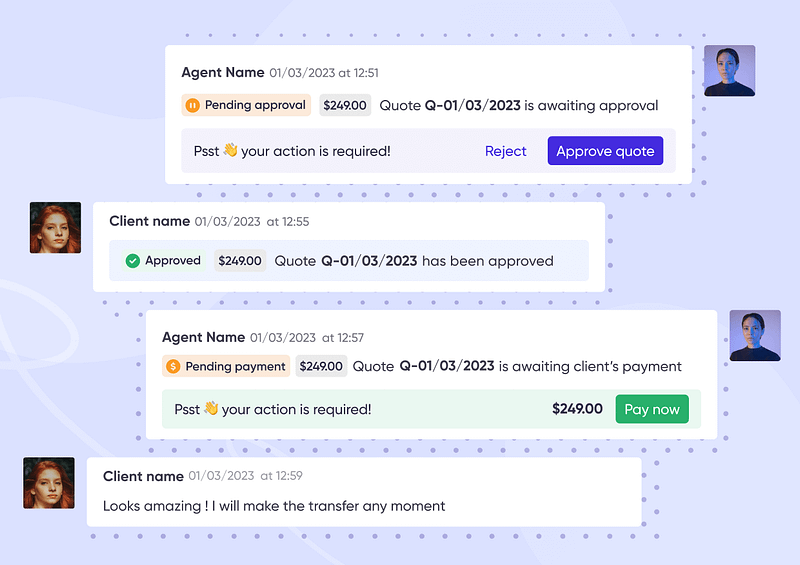Open the agent avatar beside the 12:51 message
This screenshot has height=565, width=800.
729,71
